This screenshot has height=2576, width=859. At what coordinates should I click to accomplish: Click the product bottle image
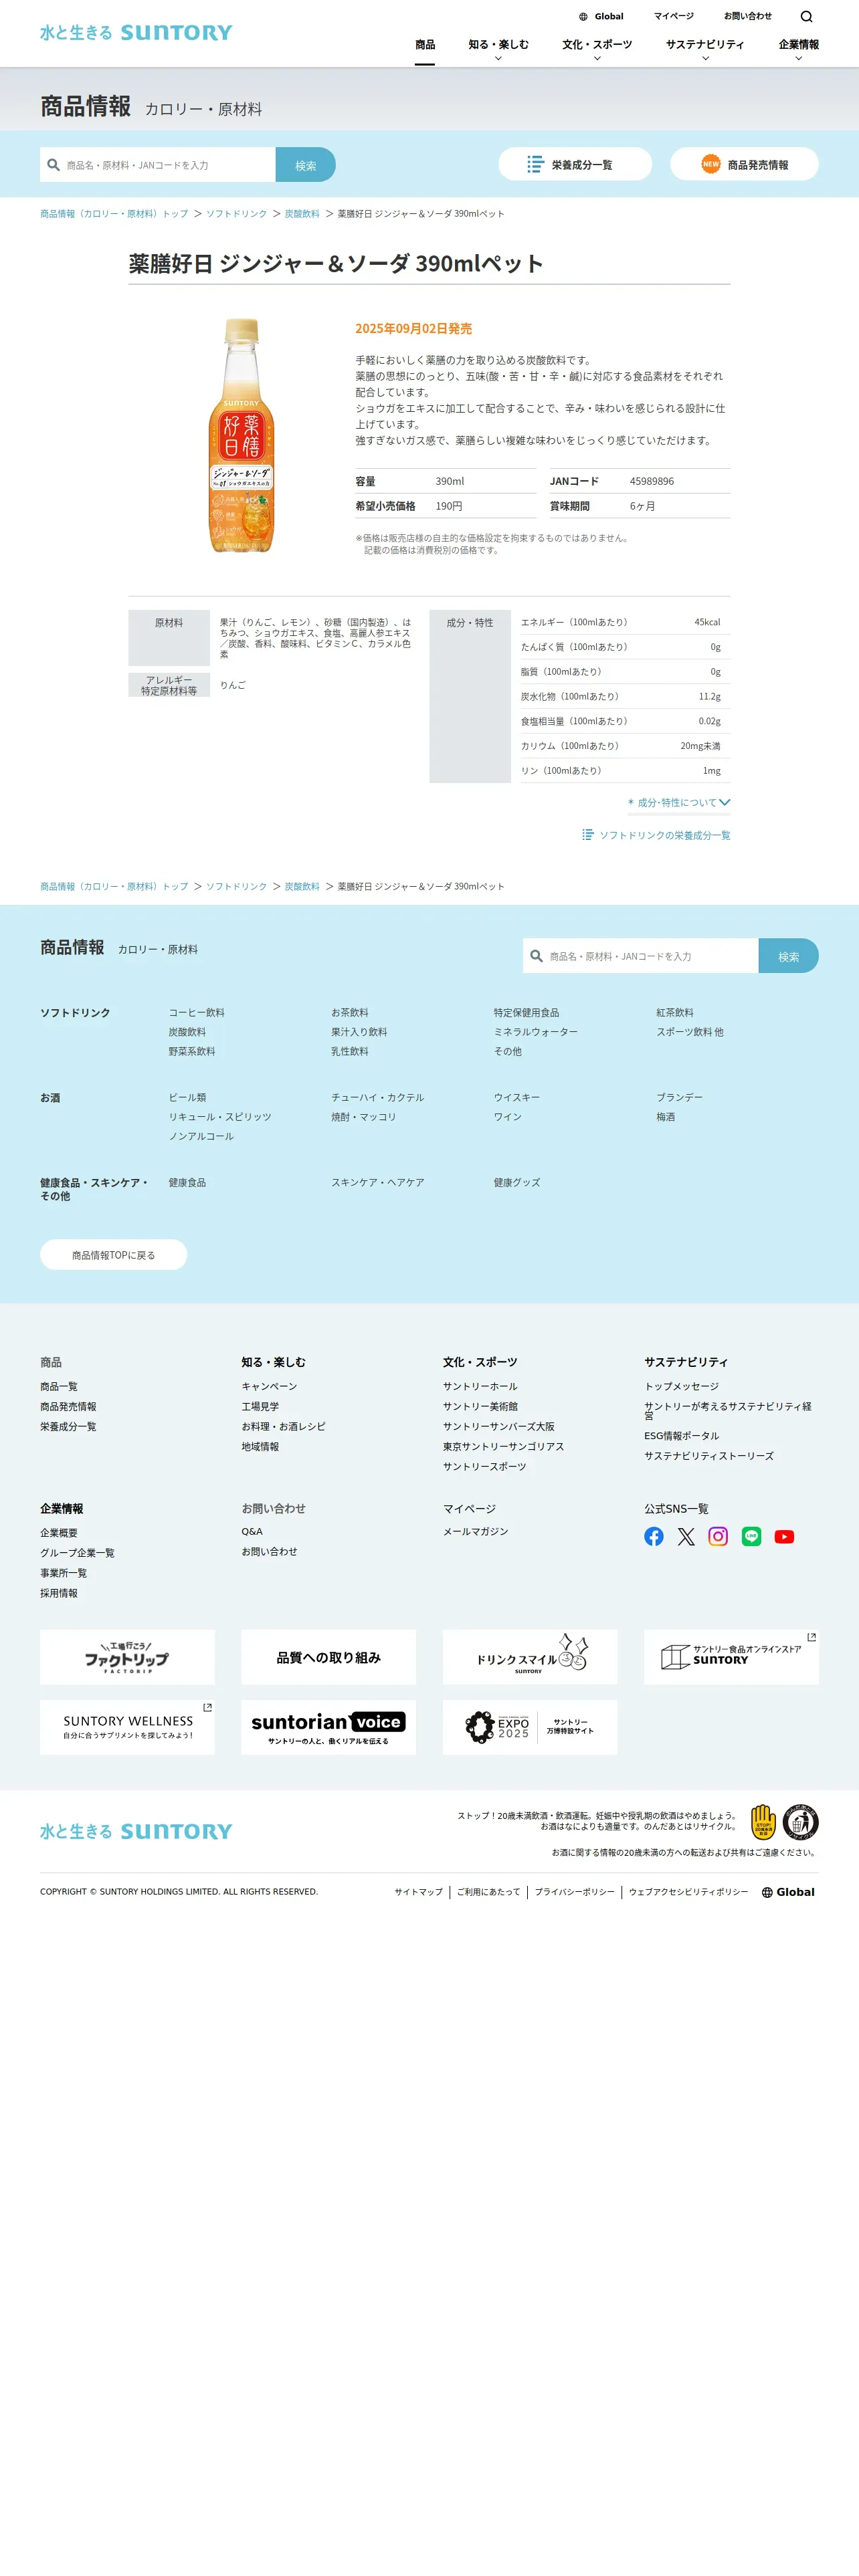[x=241, y=435]
